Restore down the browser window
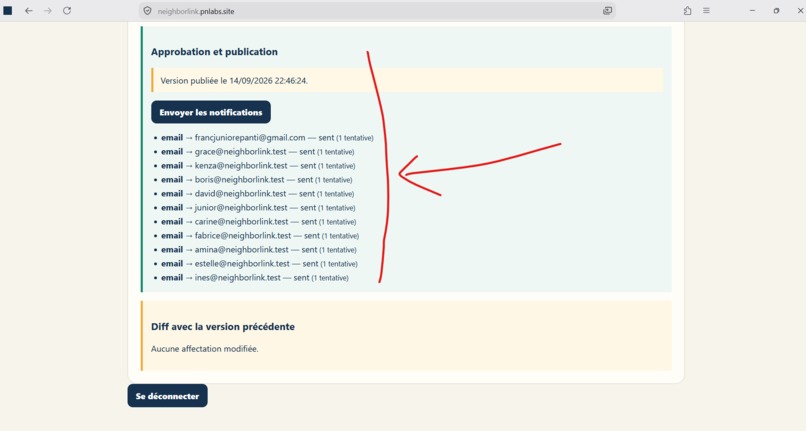 pyautogui.click(x=776, y=11)
